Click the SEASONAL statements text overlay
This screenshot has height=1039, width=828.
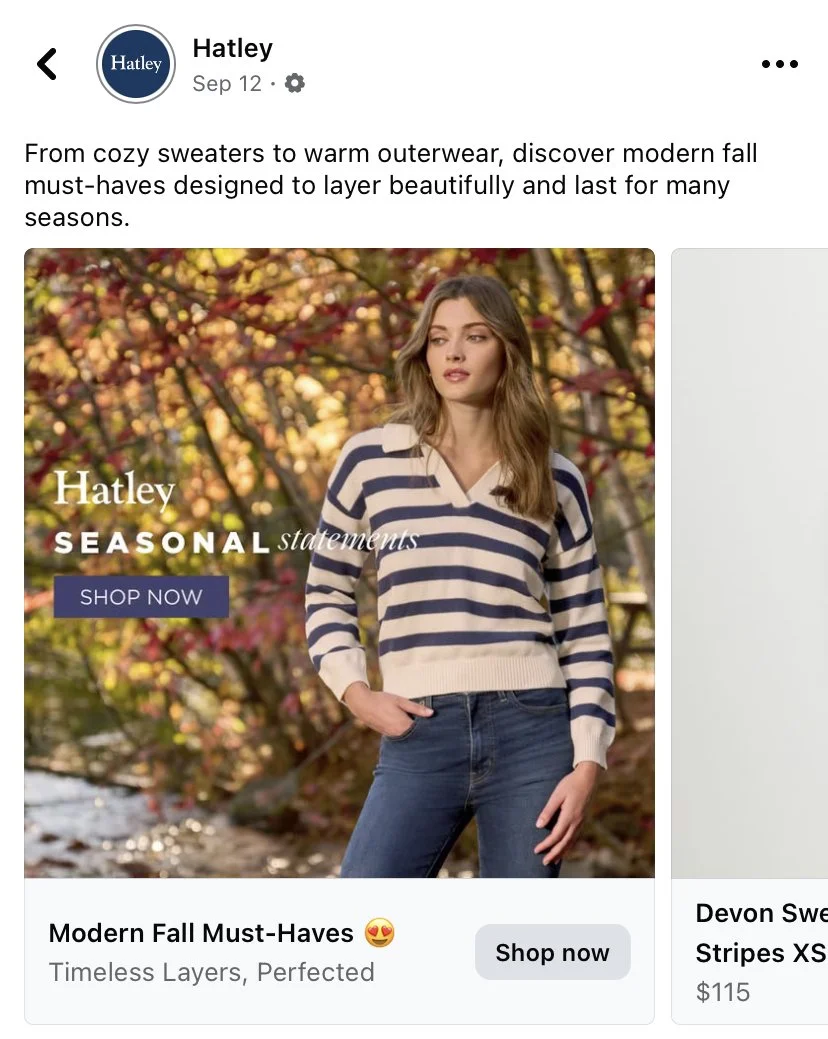point(236,542)
